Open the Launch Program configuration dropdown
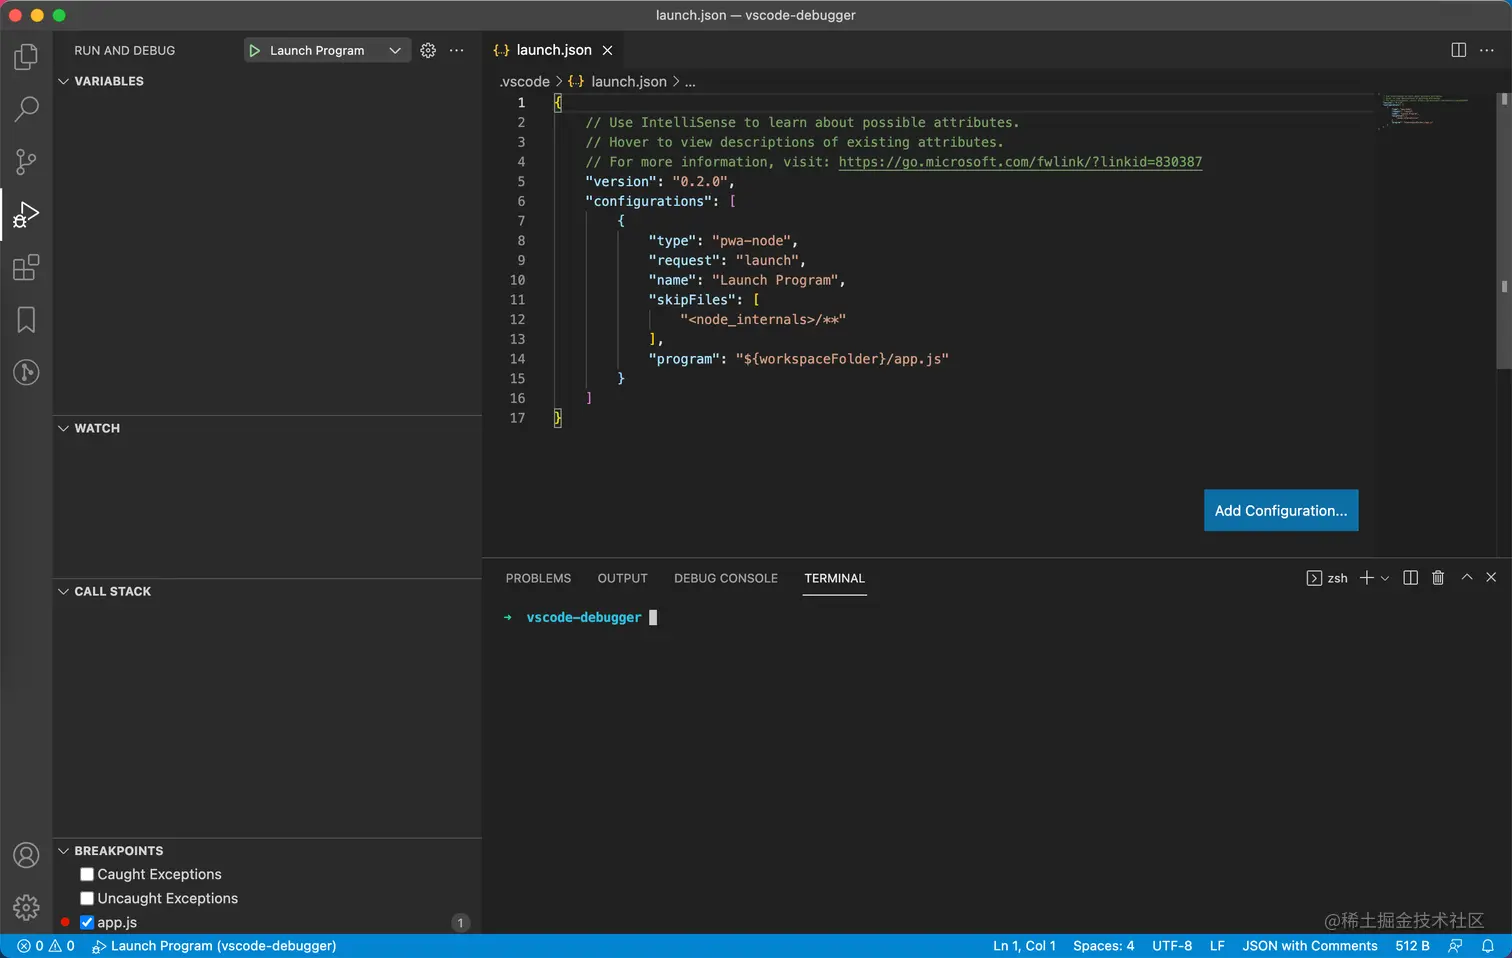1512x958 pixels. [x=395, y=51]
